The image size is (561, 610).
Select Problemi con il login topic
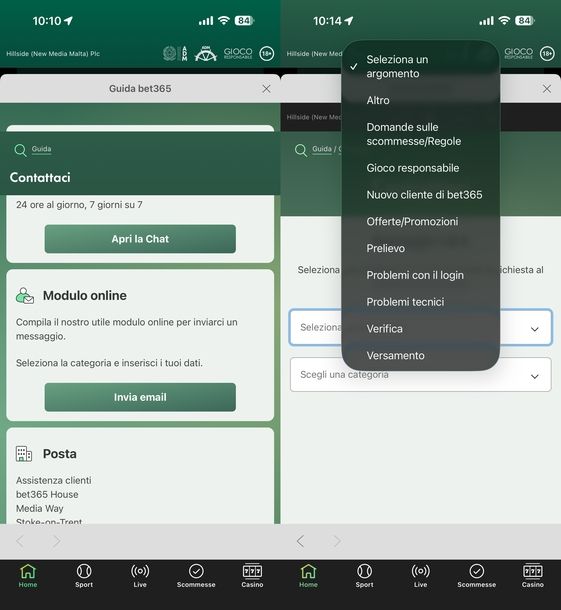[421, 275]
